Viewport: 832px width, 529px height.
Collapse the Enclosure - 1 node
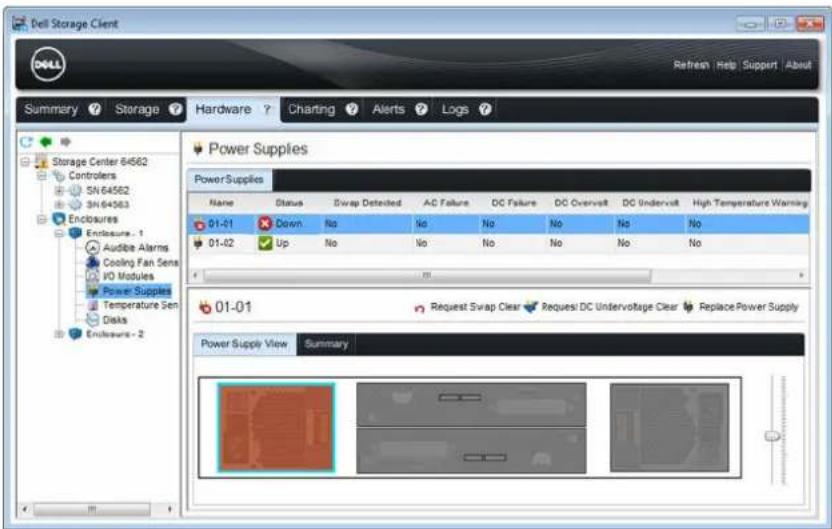click(x=59, y=233)
